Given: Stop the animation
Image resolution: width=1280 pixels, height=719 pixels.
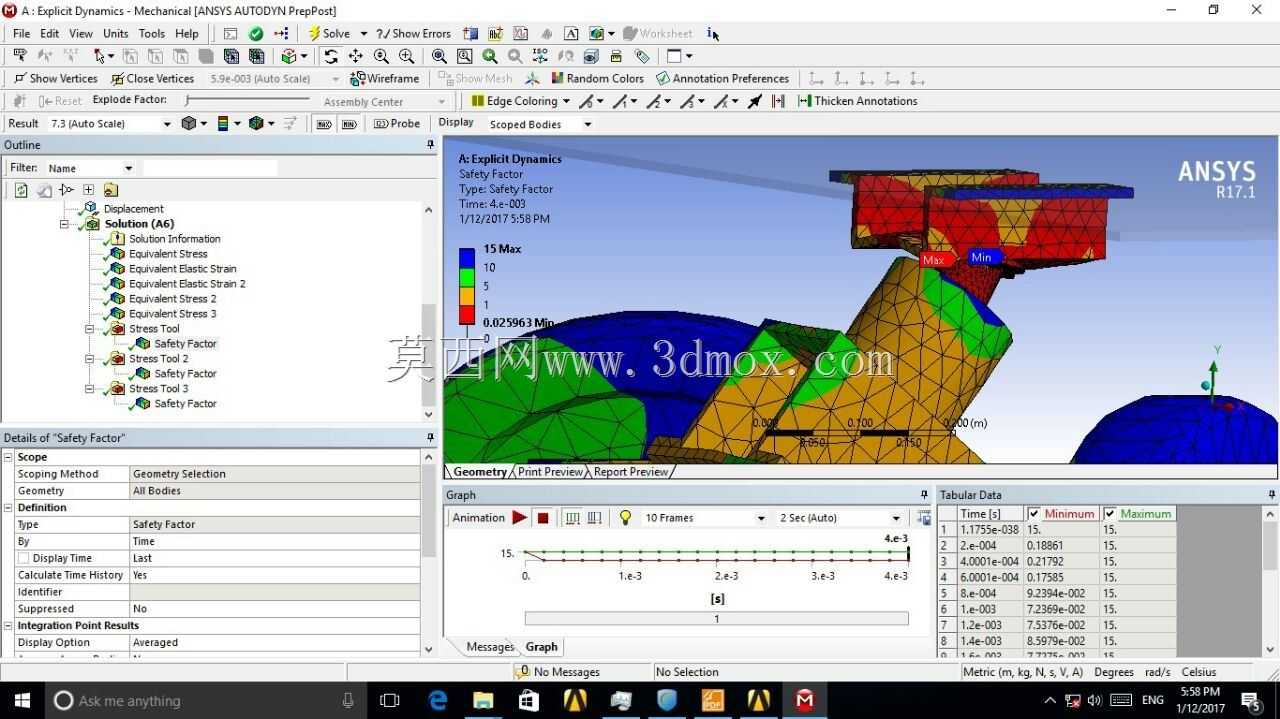Looking at the screenshot, I should click(x=543, y=518).
